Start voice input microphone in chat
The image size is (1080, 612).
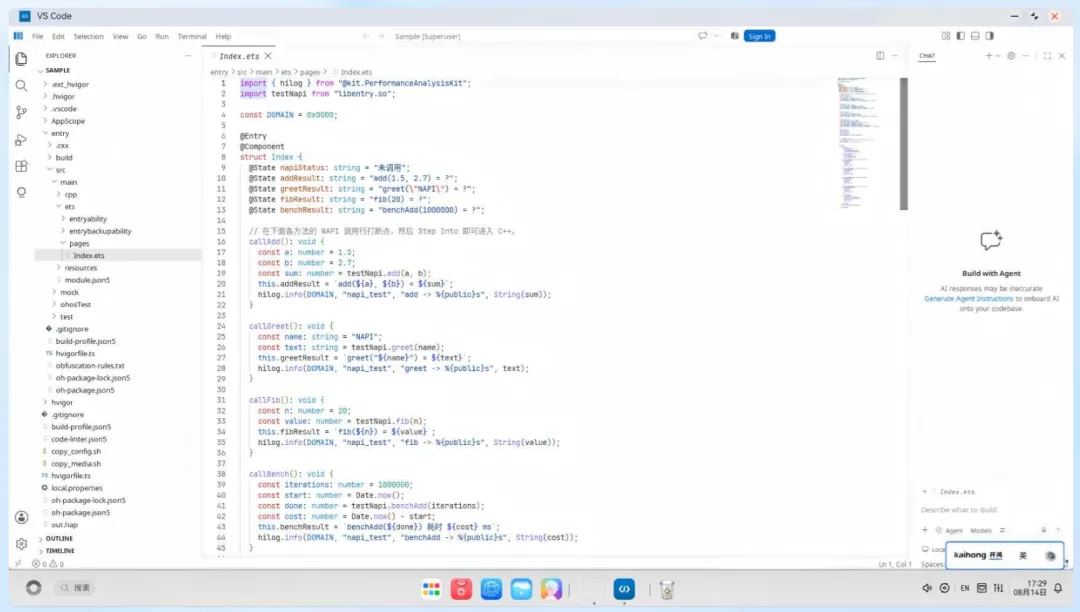(1043, 530)
